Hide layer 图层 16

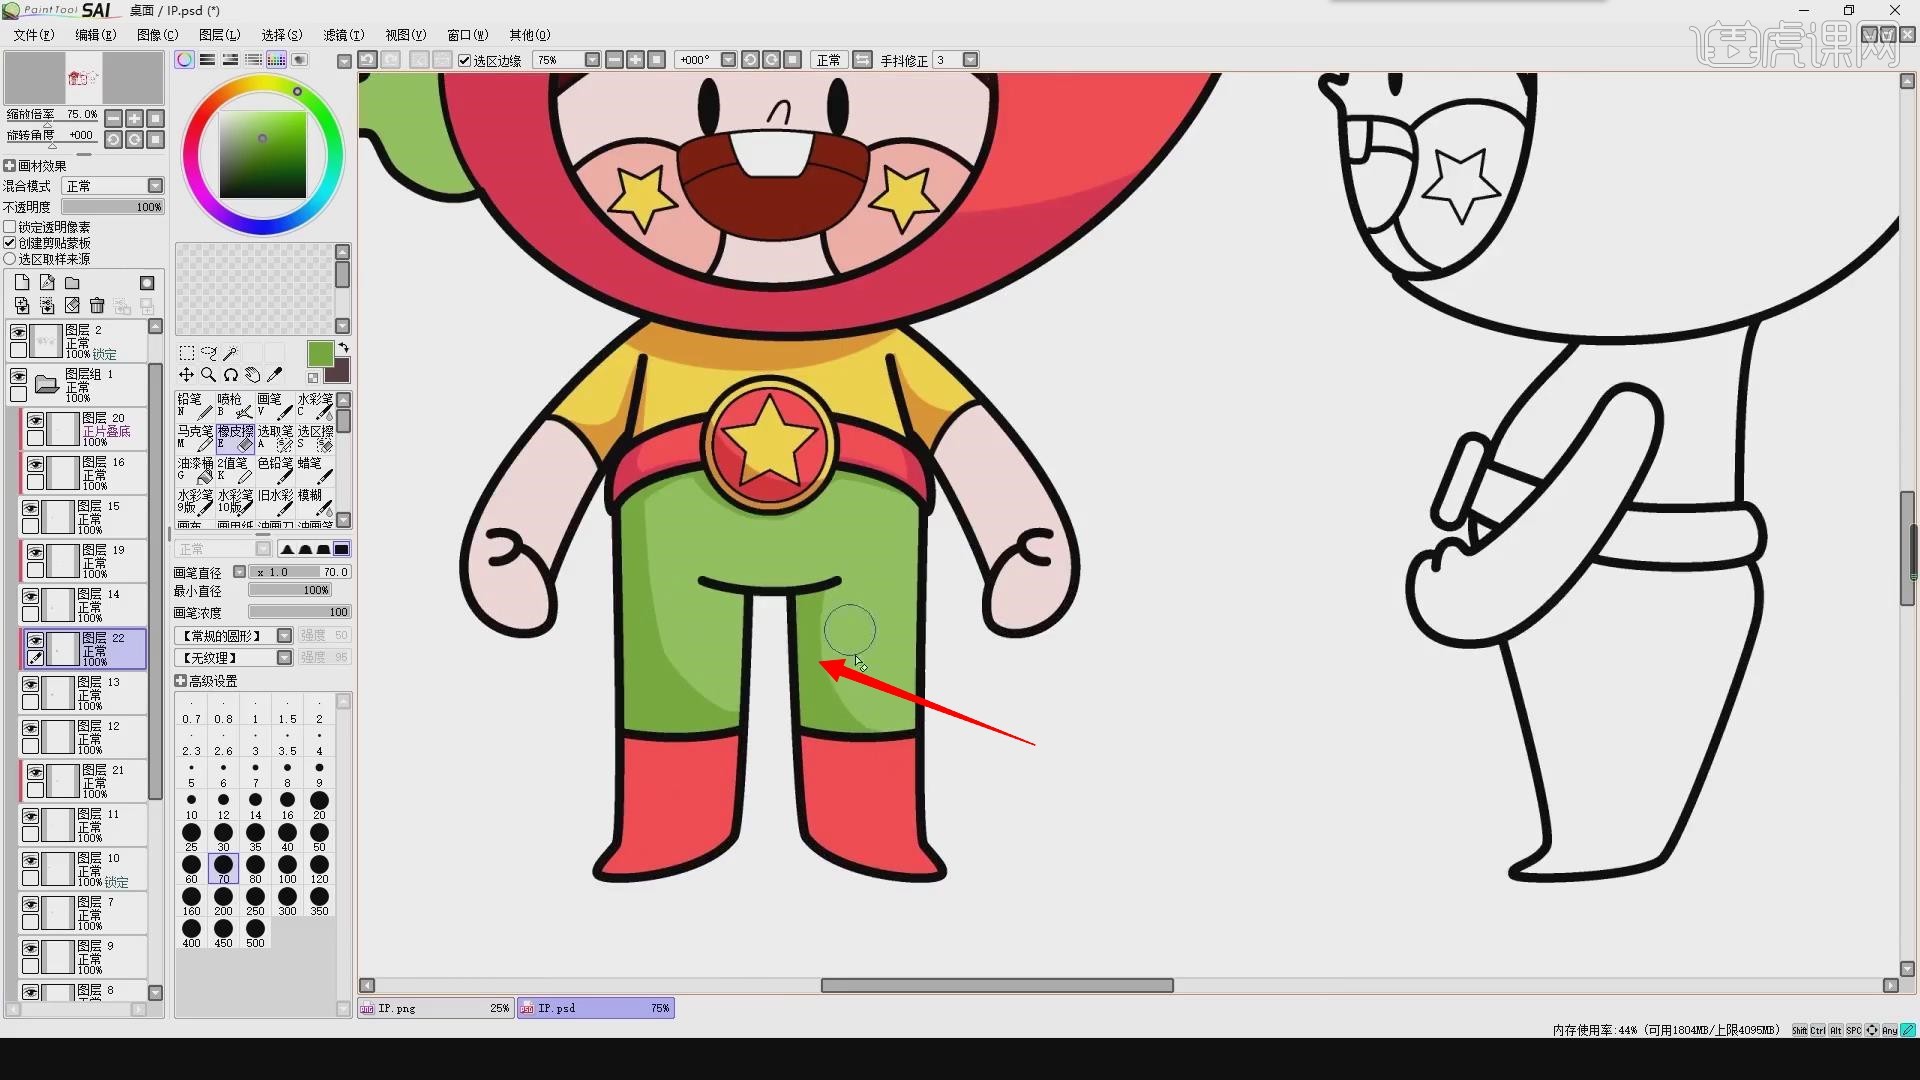click(35, 465)
